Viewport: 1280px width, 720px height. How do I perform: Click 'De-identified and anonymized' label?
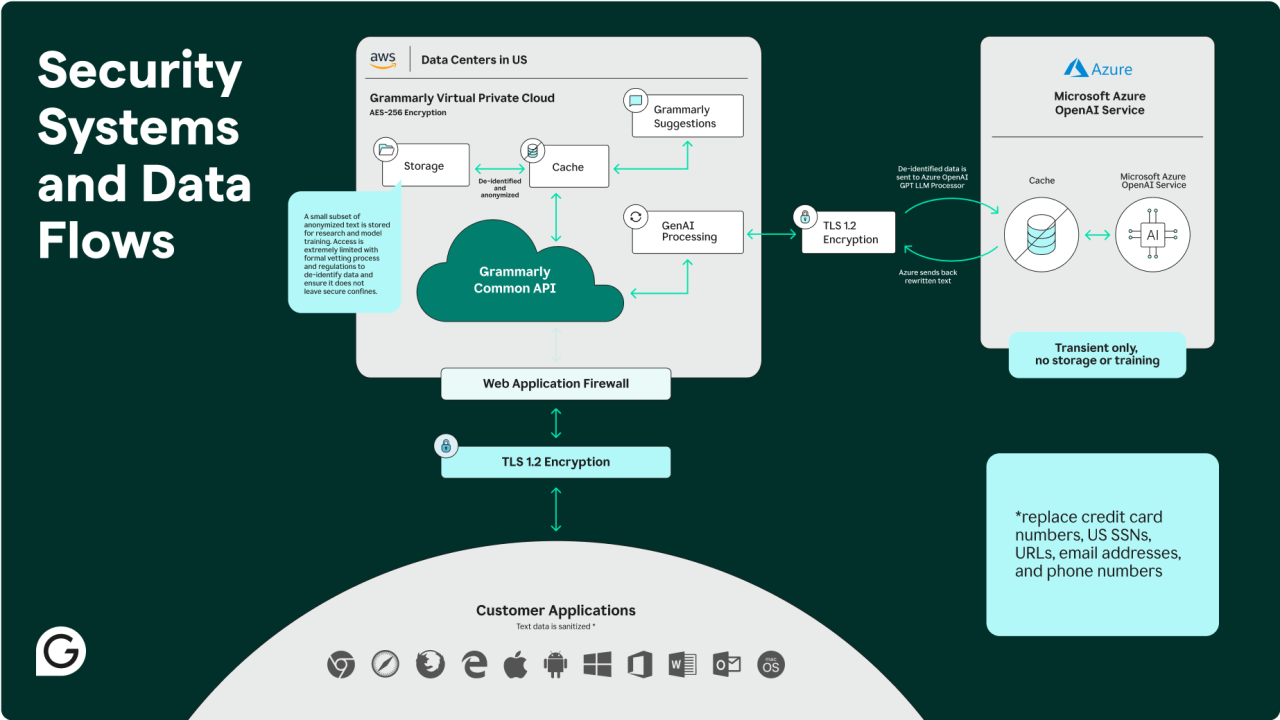(499, 188)
